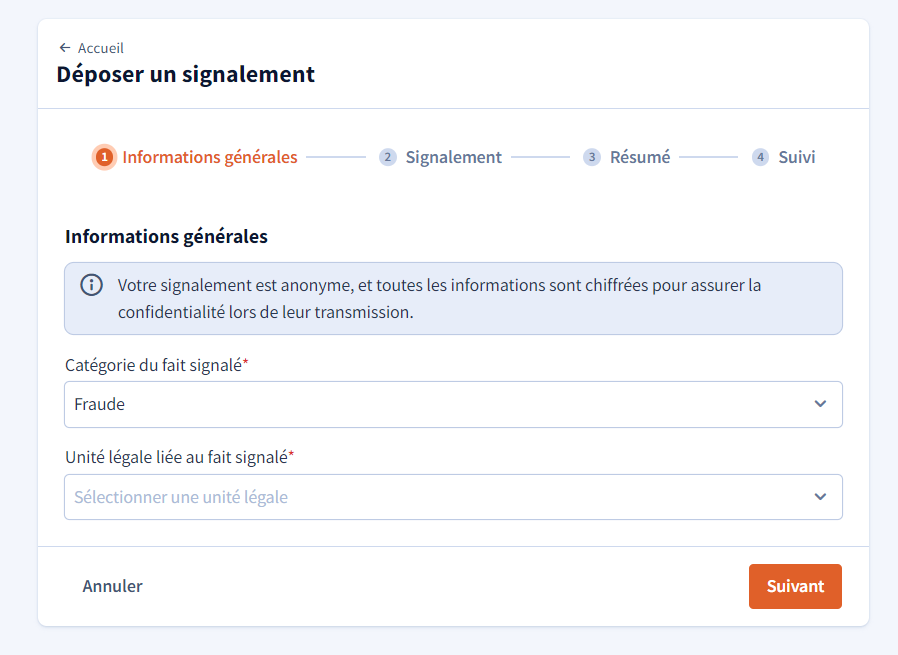Click the step 2 number circle

coord(388,157)
